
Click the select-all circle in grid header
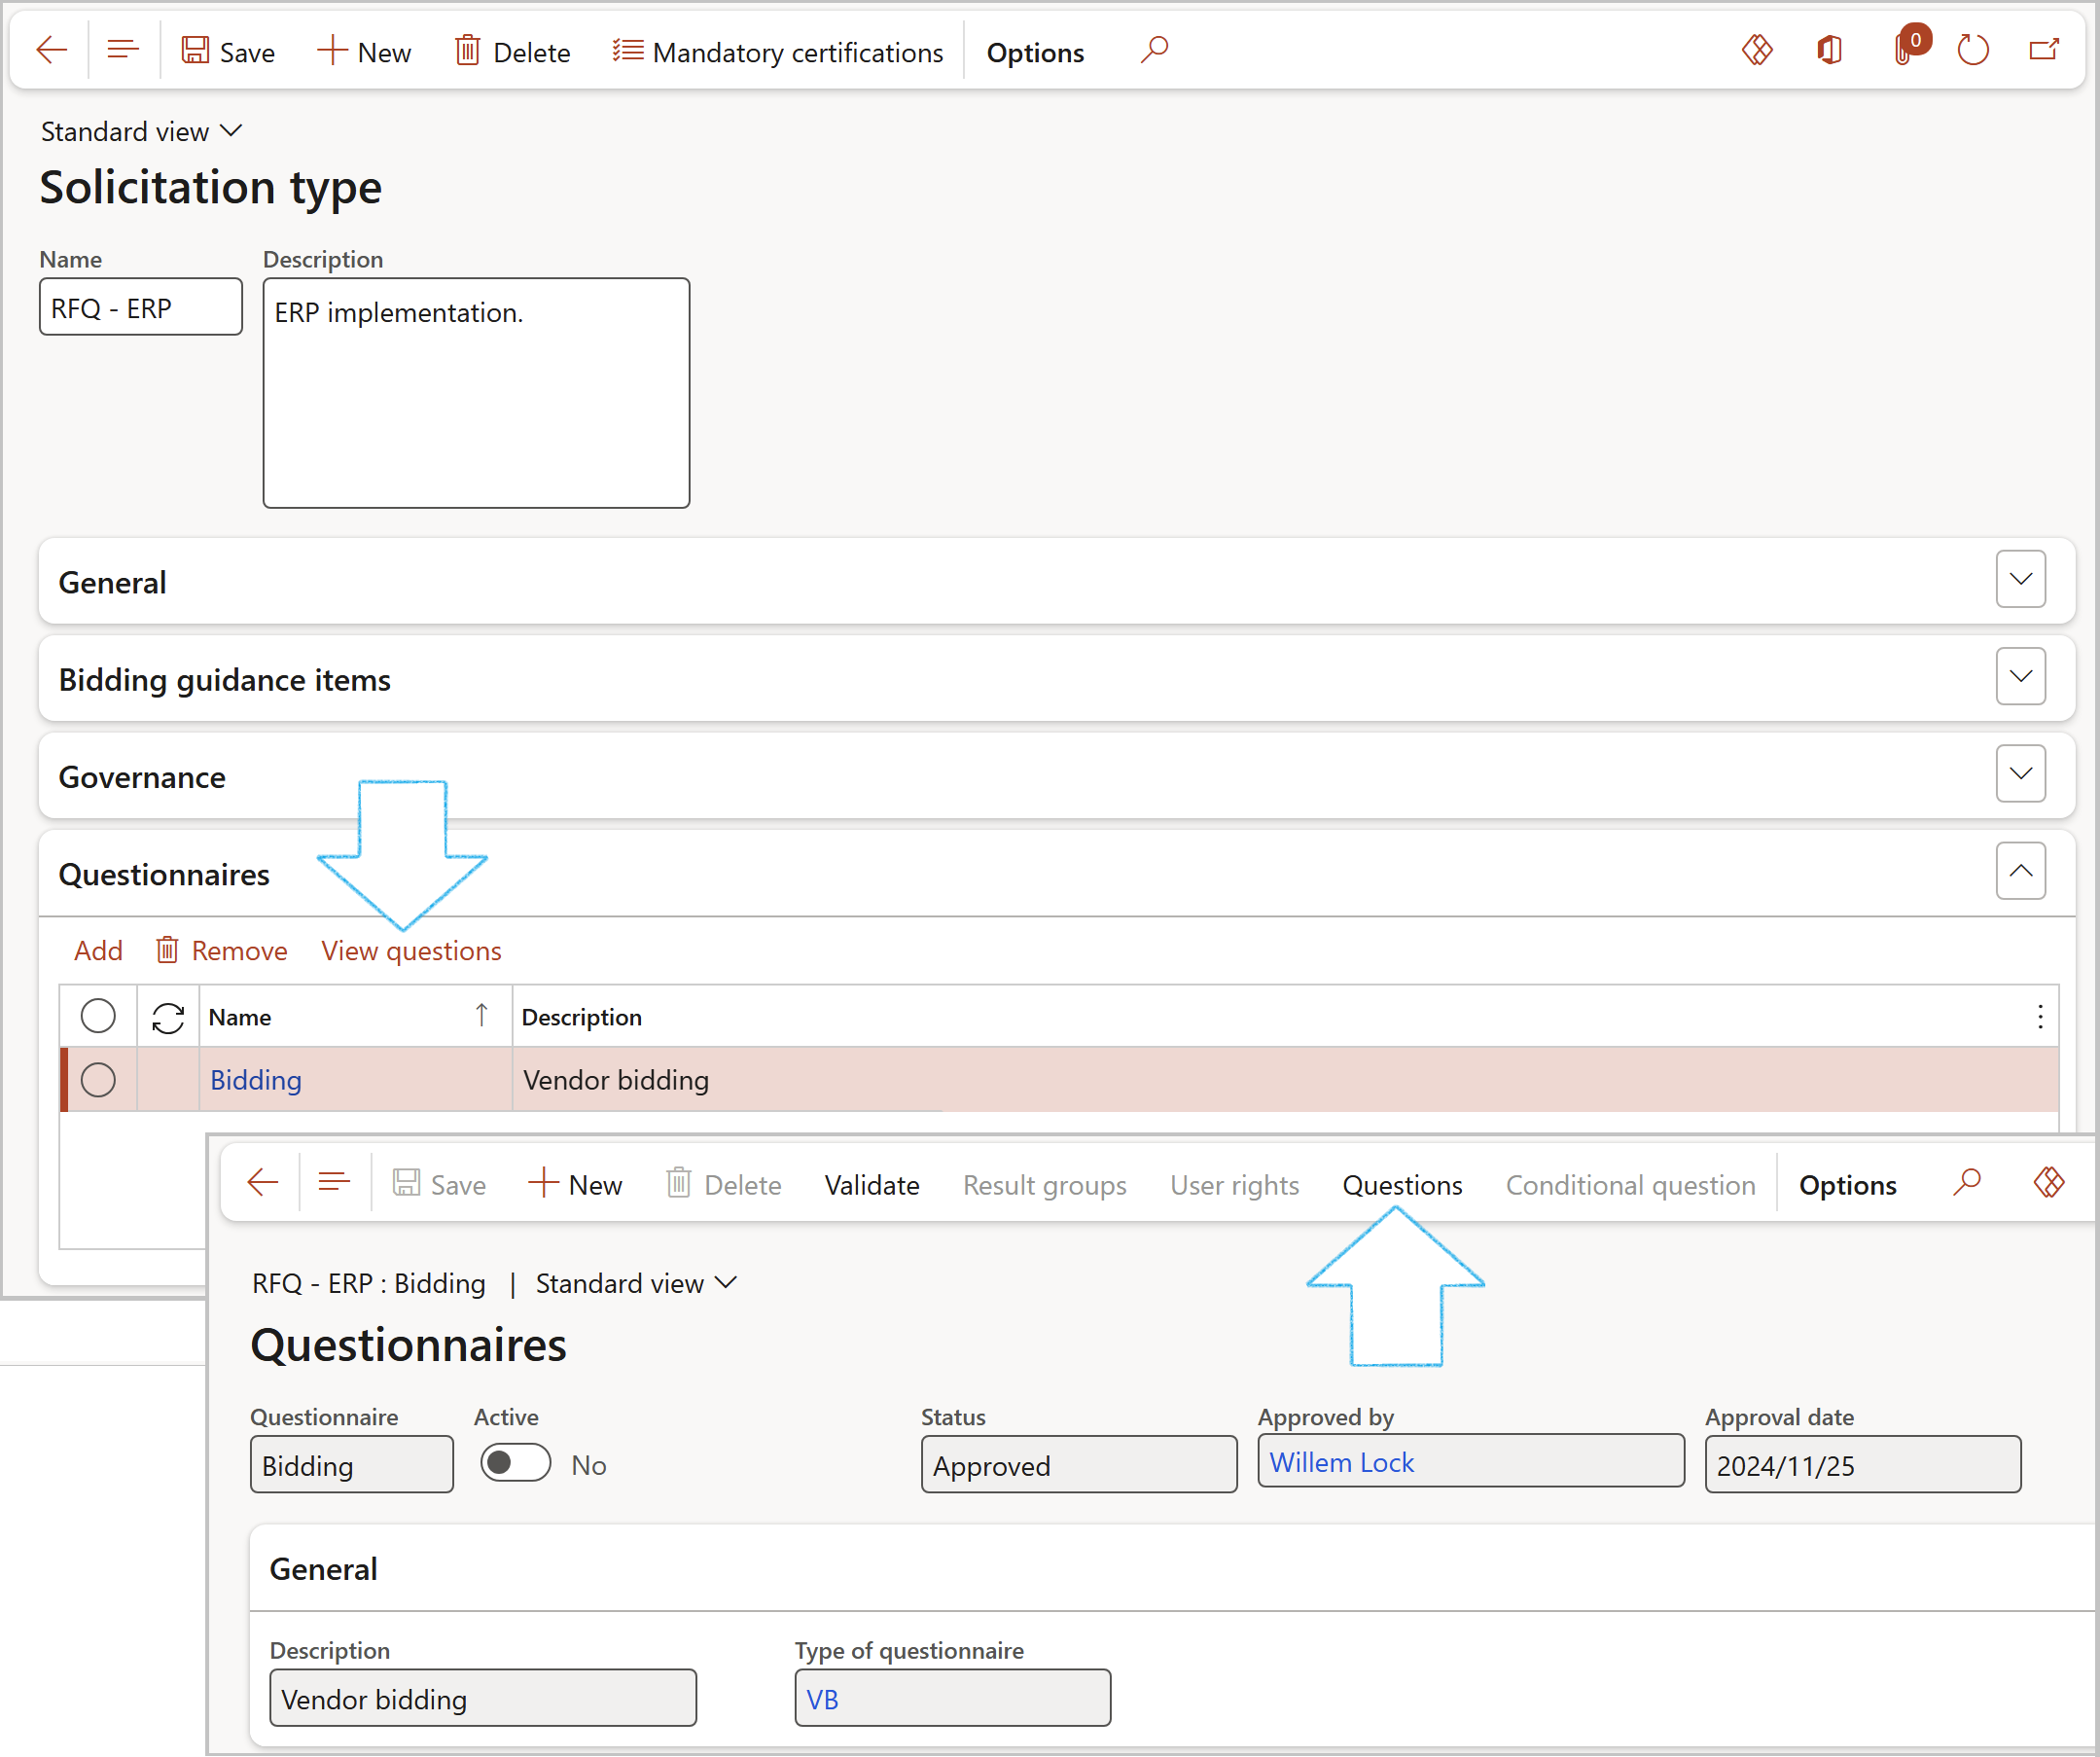[98, 1017]
